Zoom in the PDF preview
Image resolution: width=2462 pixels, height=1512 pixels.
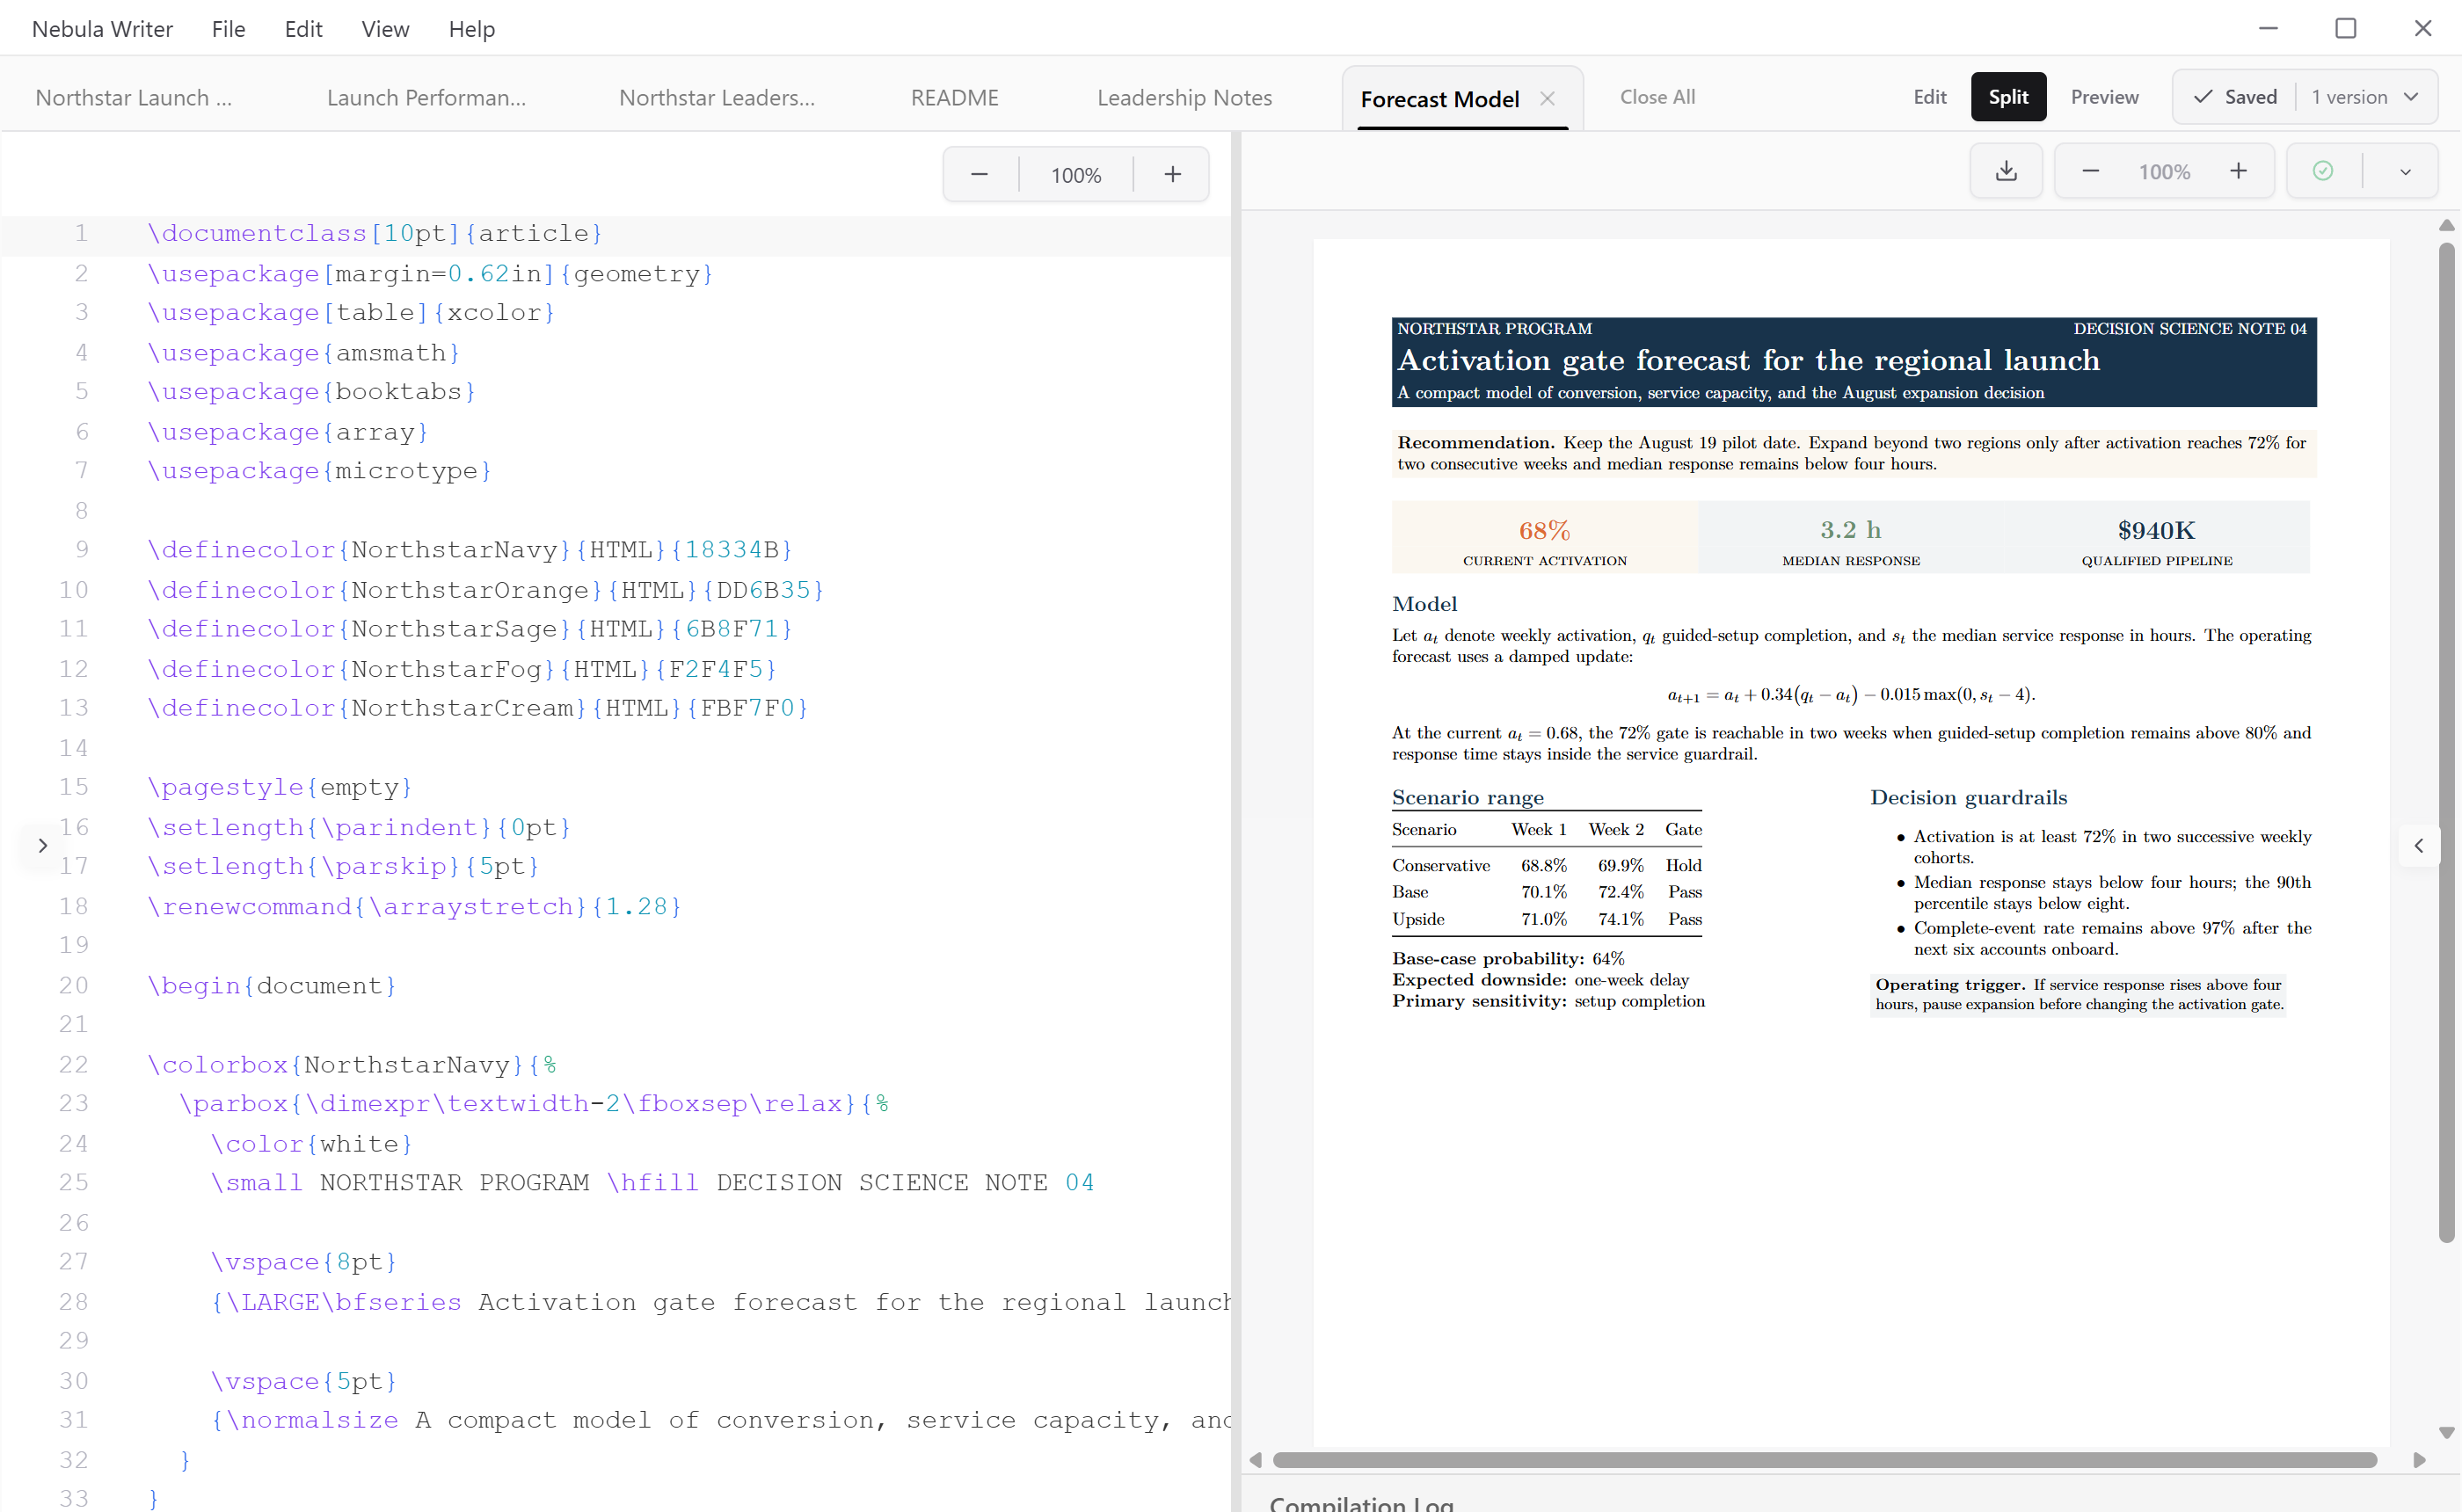pos(2238,171)
